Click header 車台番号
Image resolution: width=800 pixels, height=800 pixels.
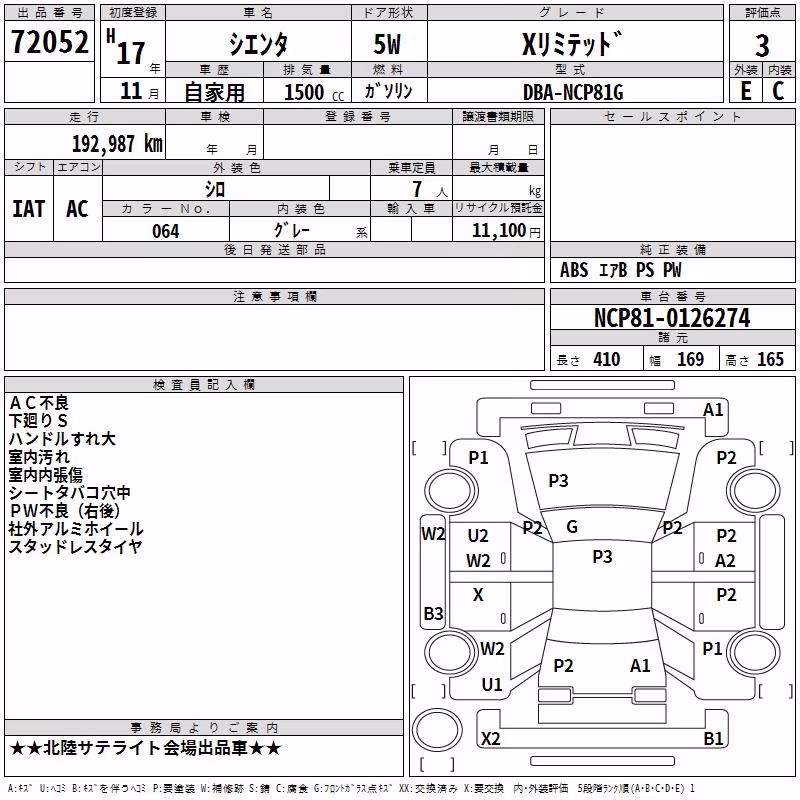(x=672, y=296)
